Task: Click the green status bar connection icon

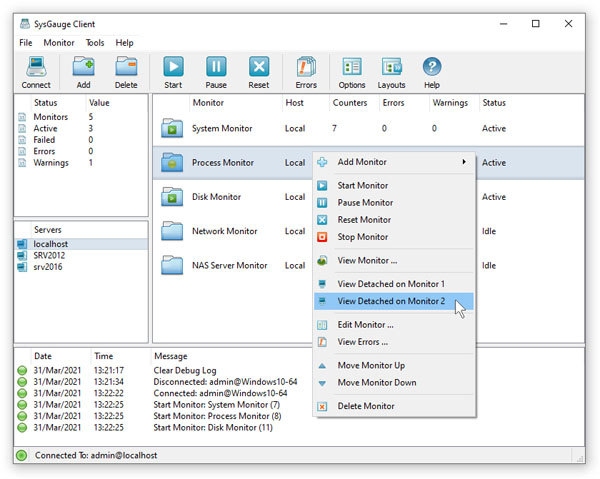Action: point(22,455)
